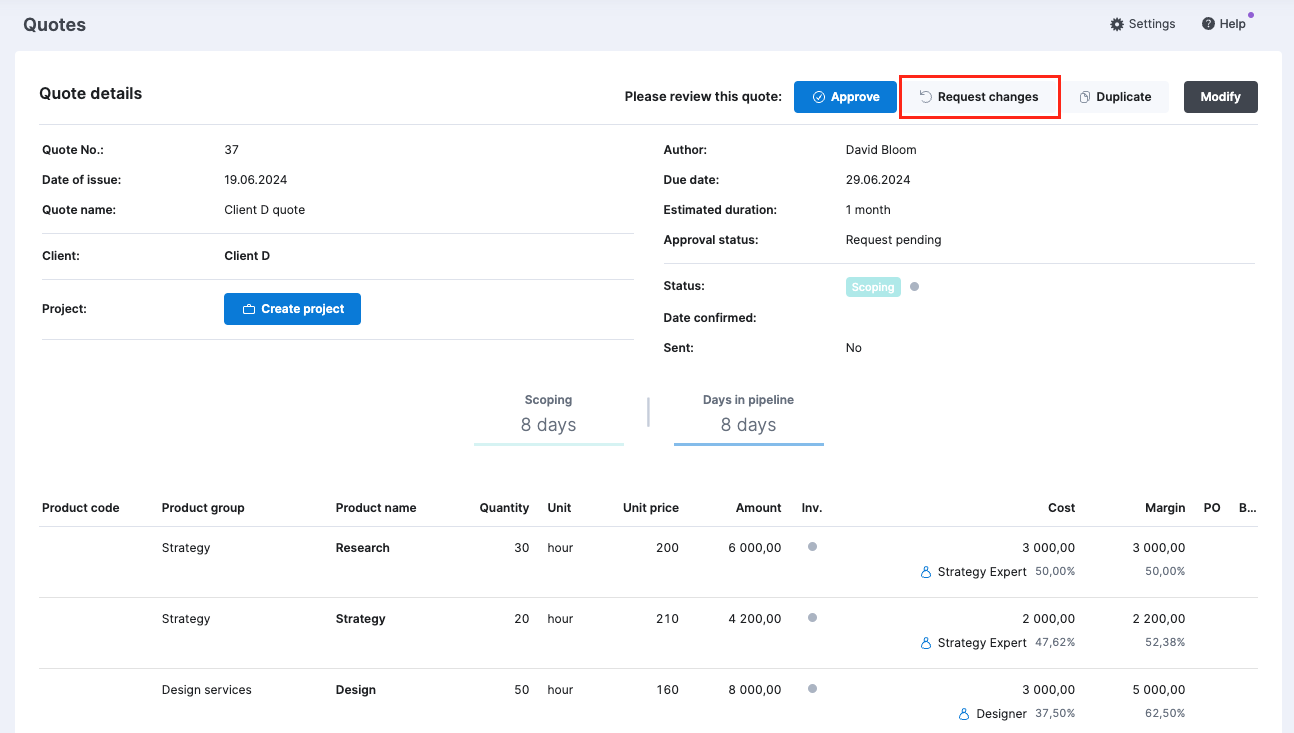Click the PO column header

[x=1212, y=508]
